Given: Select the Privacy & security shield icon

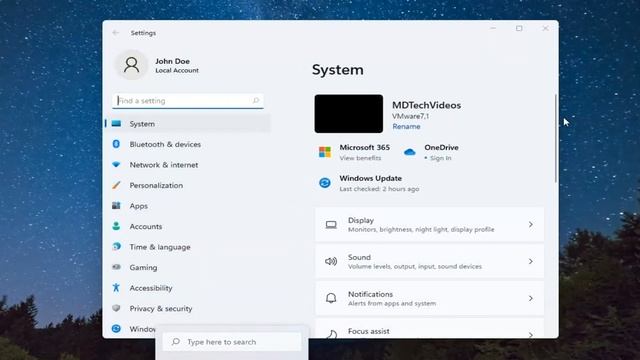Looking at the screenshot, I should coord(116,308).
